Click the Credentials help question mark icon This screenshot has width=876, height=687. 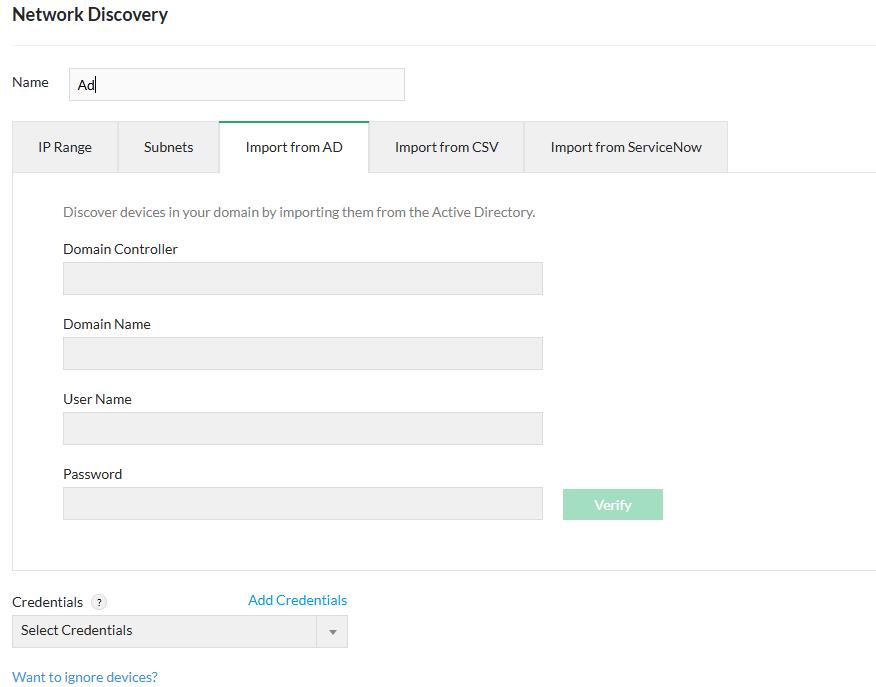click(x=99, y=602)
